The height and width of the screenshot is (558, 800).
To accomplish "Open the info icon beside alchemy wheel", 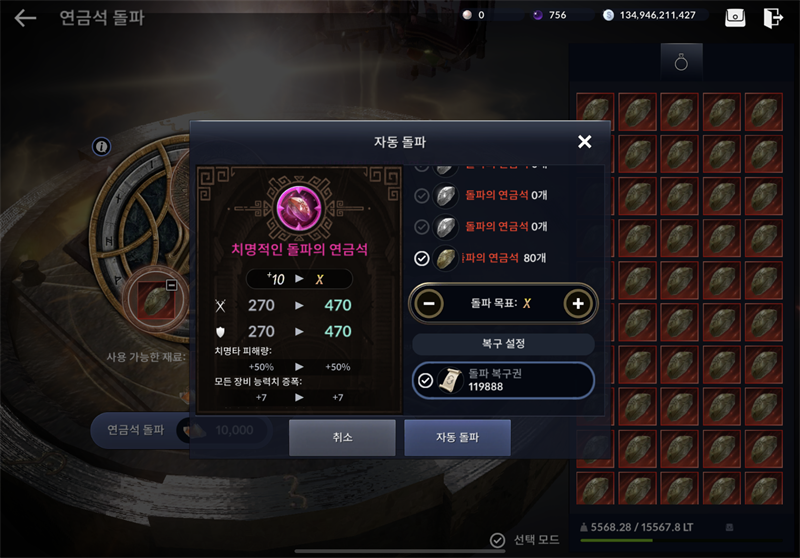I will [x=102, y=147].
